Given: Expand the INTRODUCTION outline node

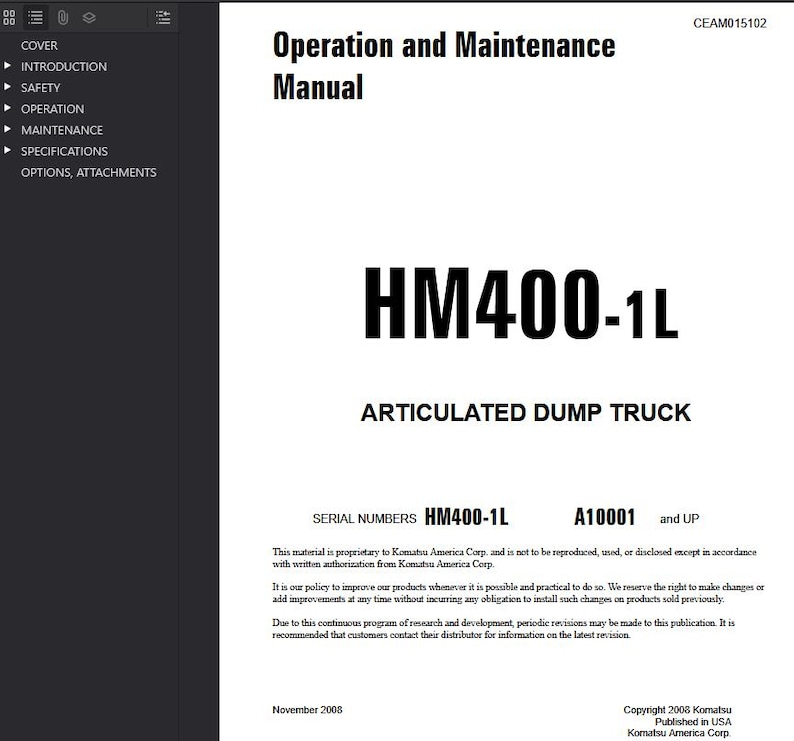Looking at the screenshot, I should (7, 66).
